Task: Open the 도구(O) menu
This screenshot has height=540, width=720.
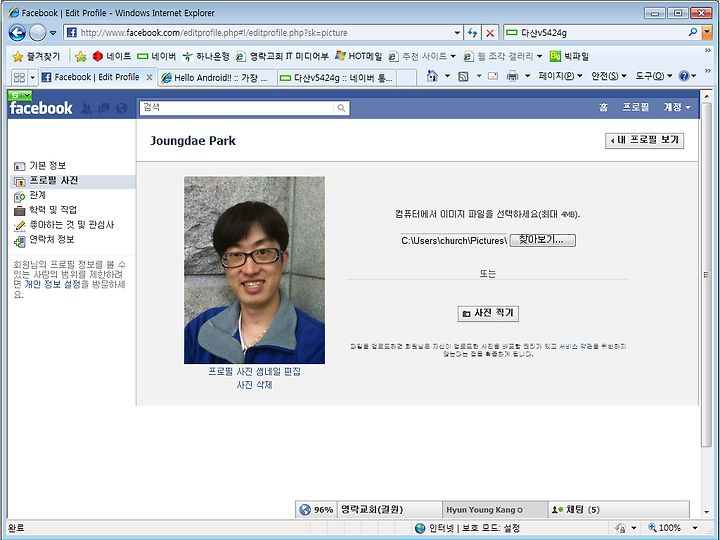Action: coord(653,76)
